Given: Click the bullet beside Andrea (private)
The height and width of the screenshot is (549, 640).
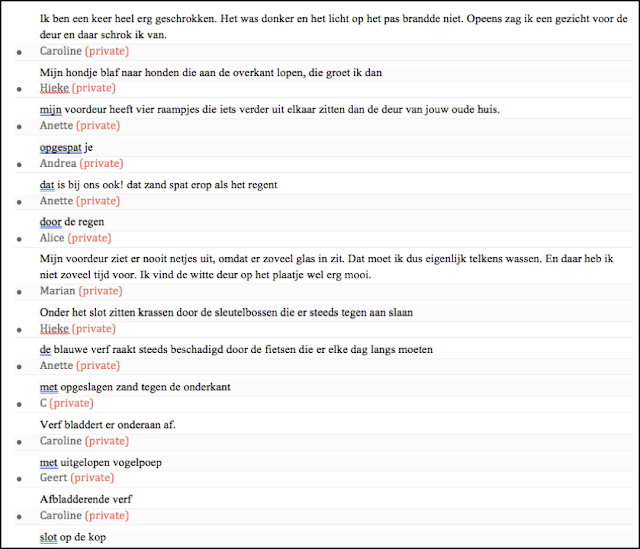Looking at the screenshot, I should click(x=19, y=164).
